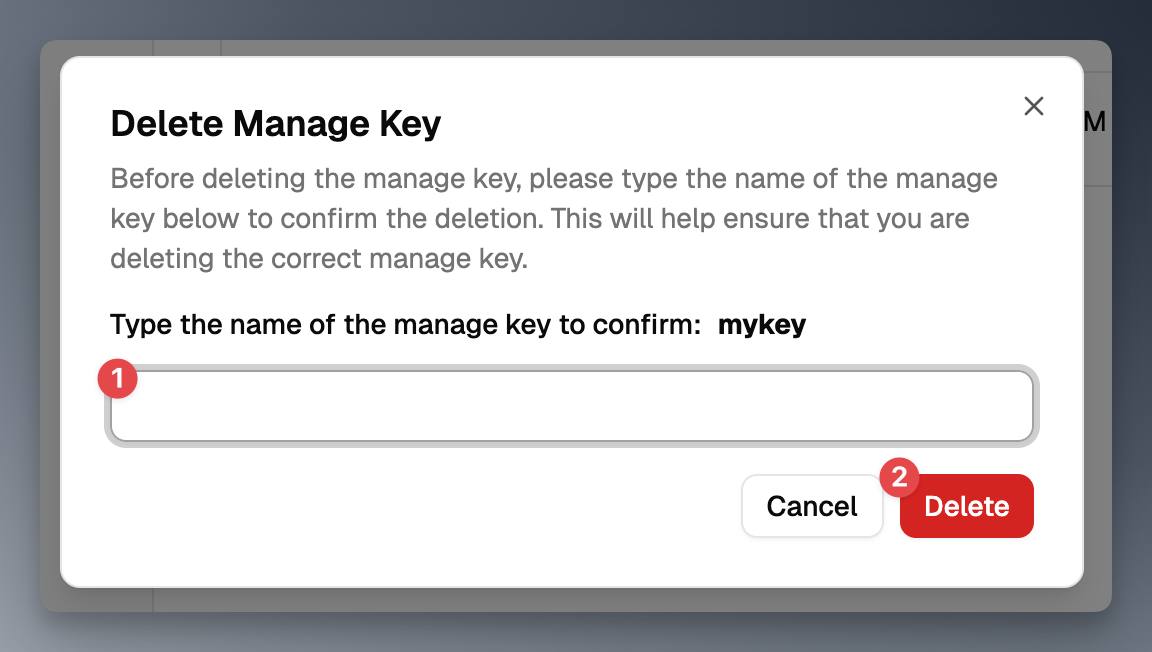Image resolution: width=1152 pixels, height=652 pixels.
Task: Click the Delete button to confirm removal
Action: pyautogui.click(x=966, y=506)
